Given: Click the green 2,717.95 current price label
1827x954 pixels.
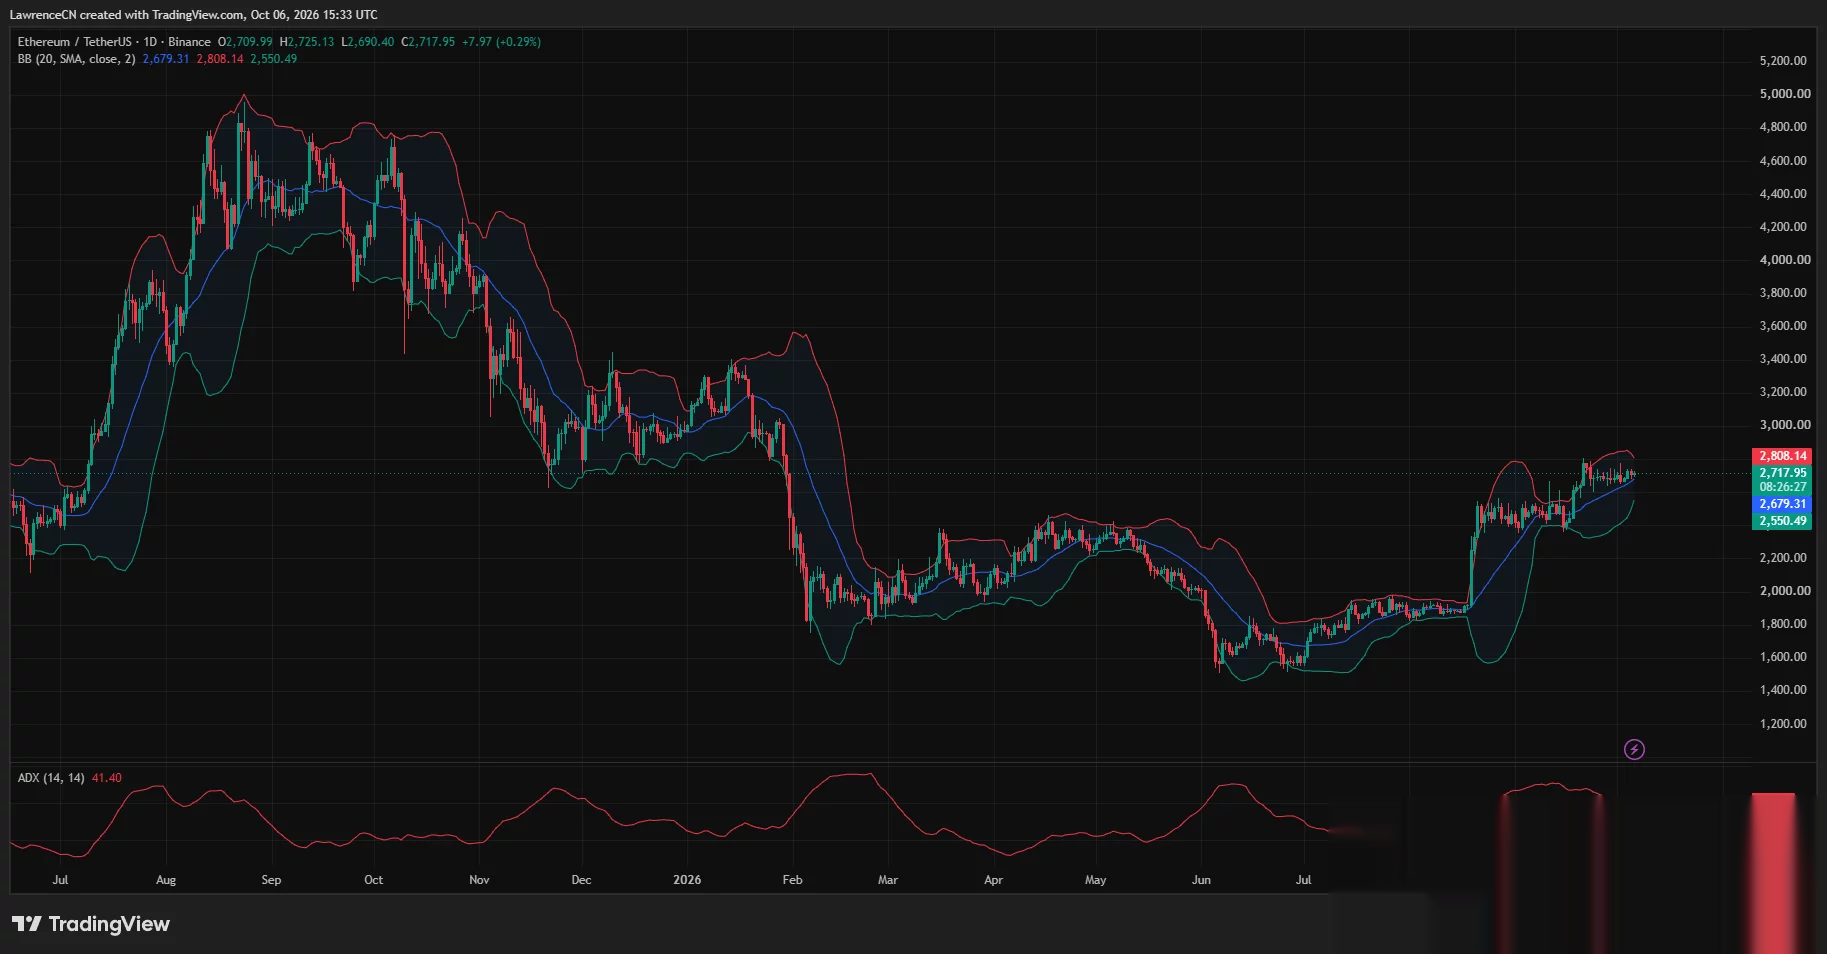Looking at the screenshot, I should click(1783, 473).
